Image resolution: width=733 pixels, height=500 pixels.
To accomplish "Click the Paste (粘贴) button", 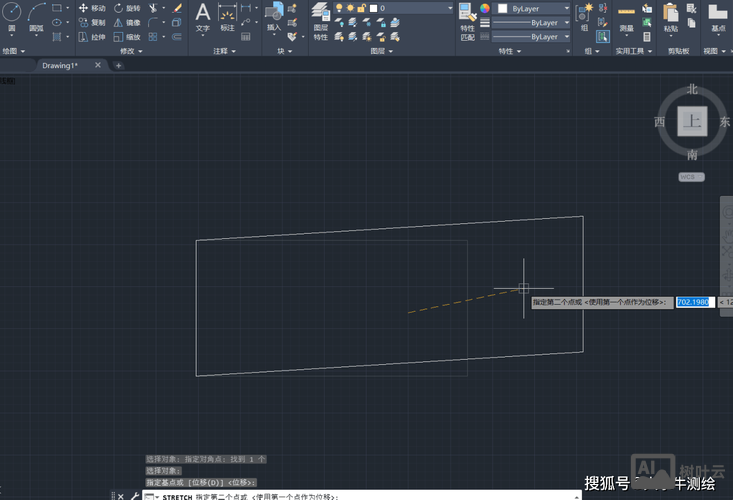I will click(x=670, y=17).
